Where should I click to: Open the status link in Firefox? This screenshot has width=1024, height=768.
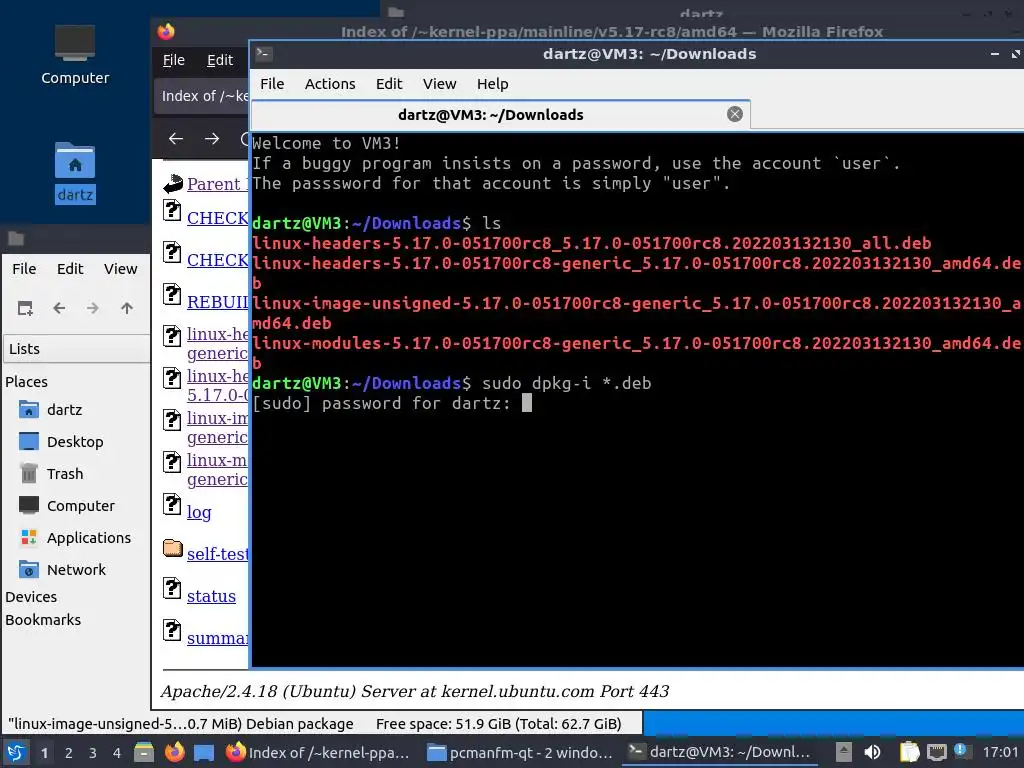(211, 596)
